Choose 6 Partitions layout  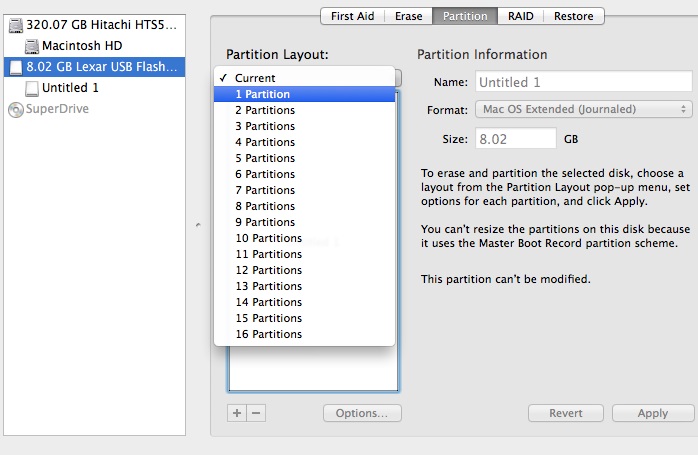(304, 174)
